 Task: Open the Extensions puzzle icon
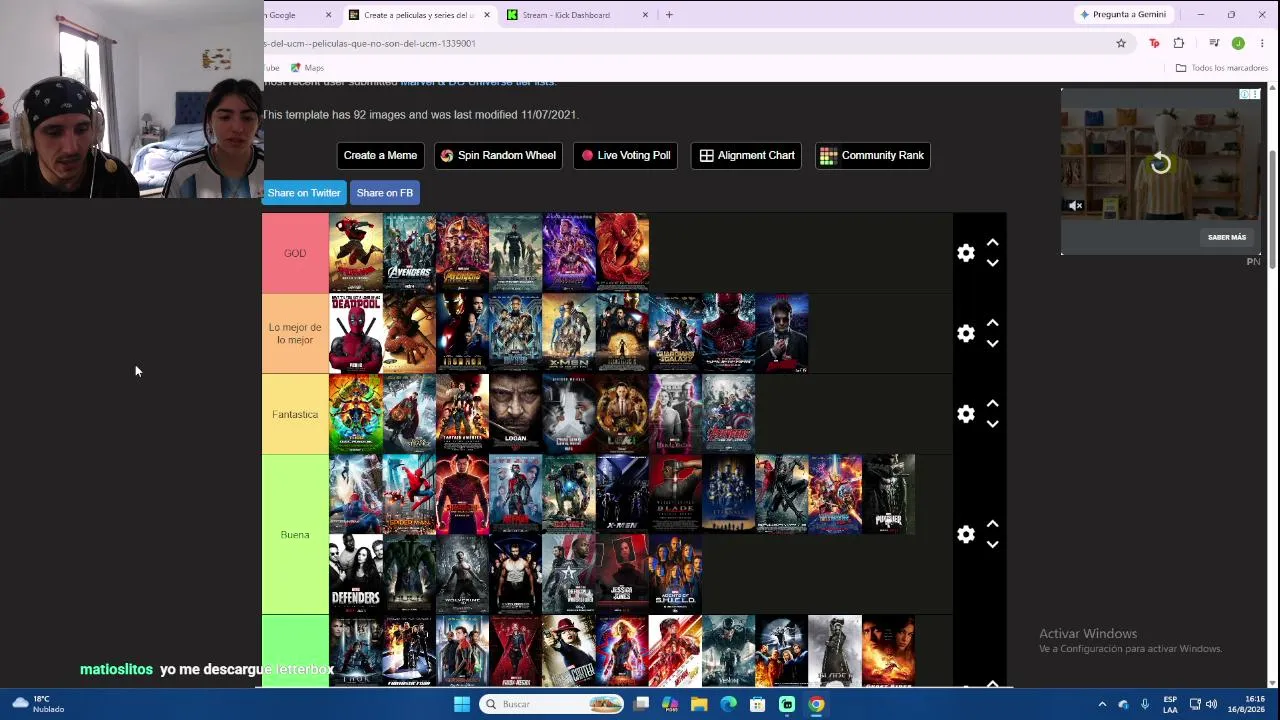pos(1179,43)
